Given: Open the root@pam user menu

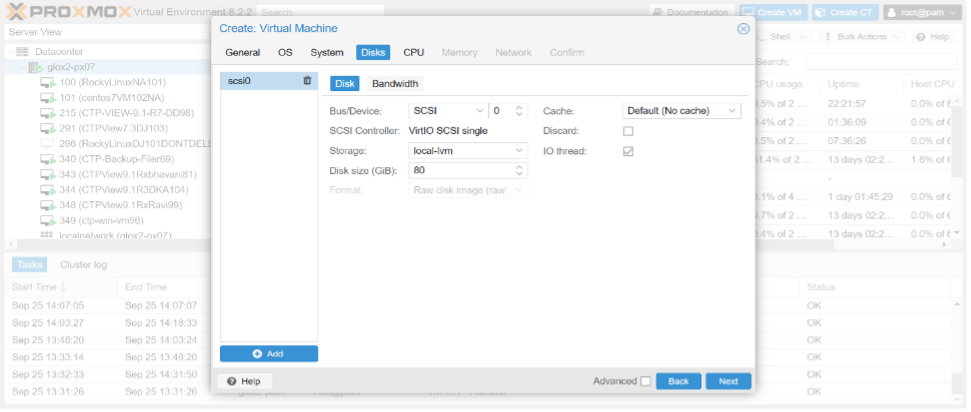Looking at the screenshot, I should pos(923,12).
